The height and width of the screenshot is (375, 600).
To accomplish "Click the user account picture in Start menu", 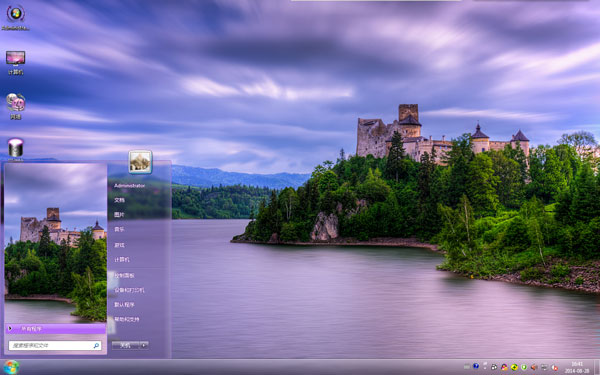I will [x=140, y=162].
